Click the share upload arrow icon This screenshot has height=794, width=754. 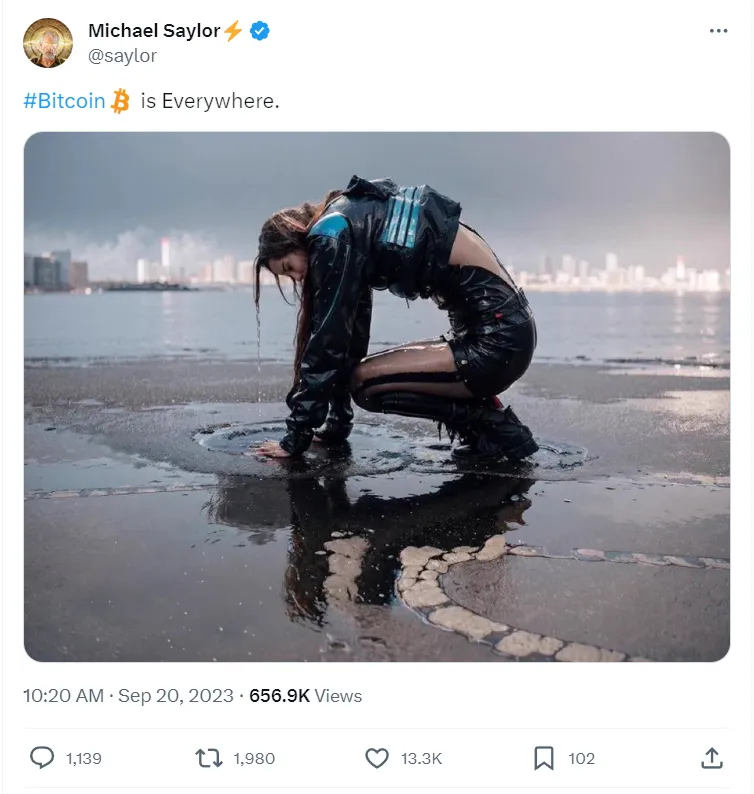[711, 758]
